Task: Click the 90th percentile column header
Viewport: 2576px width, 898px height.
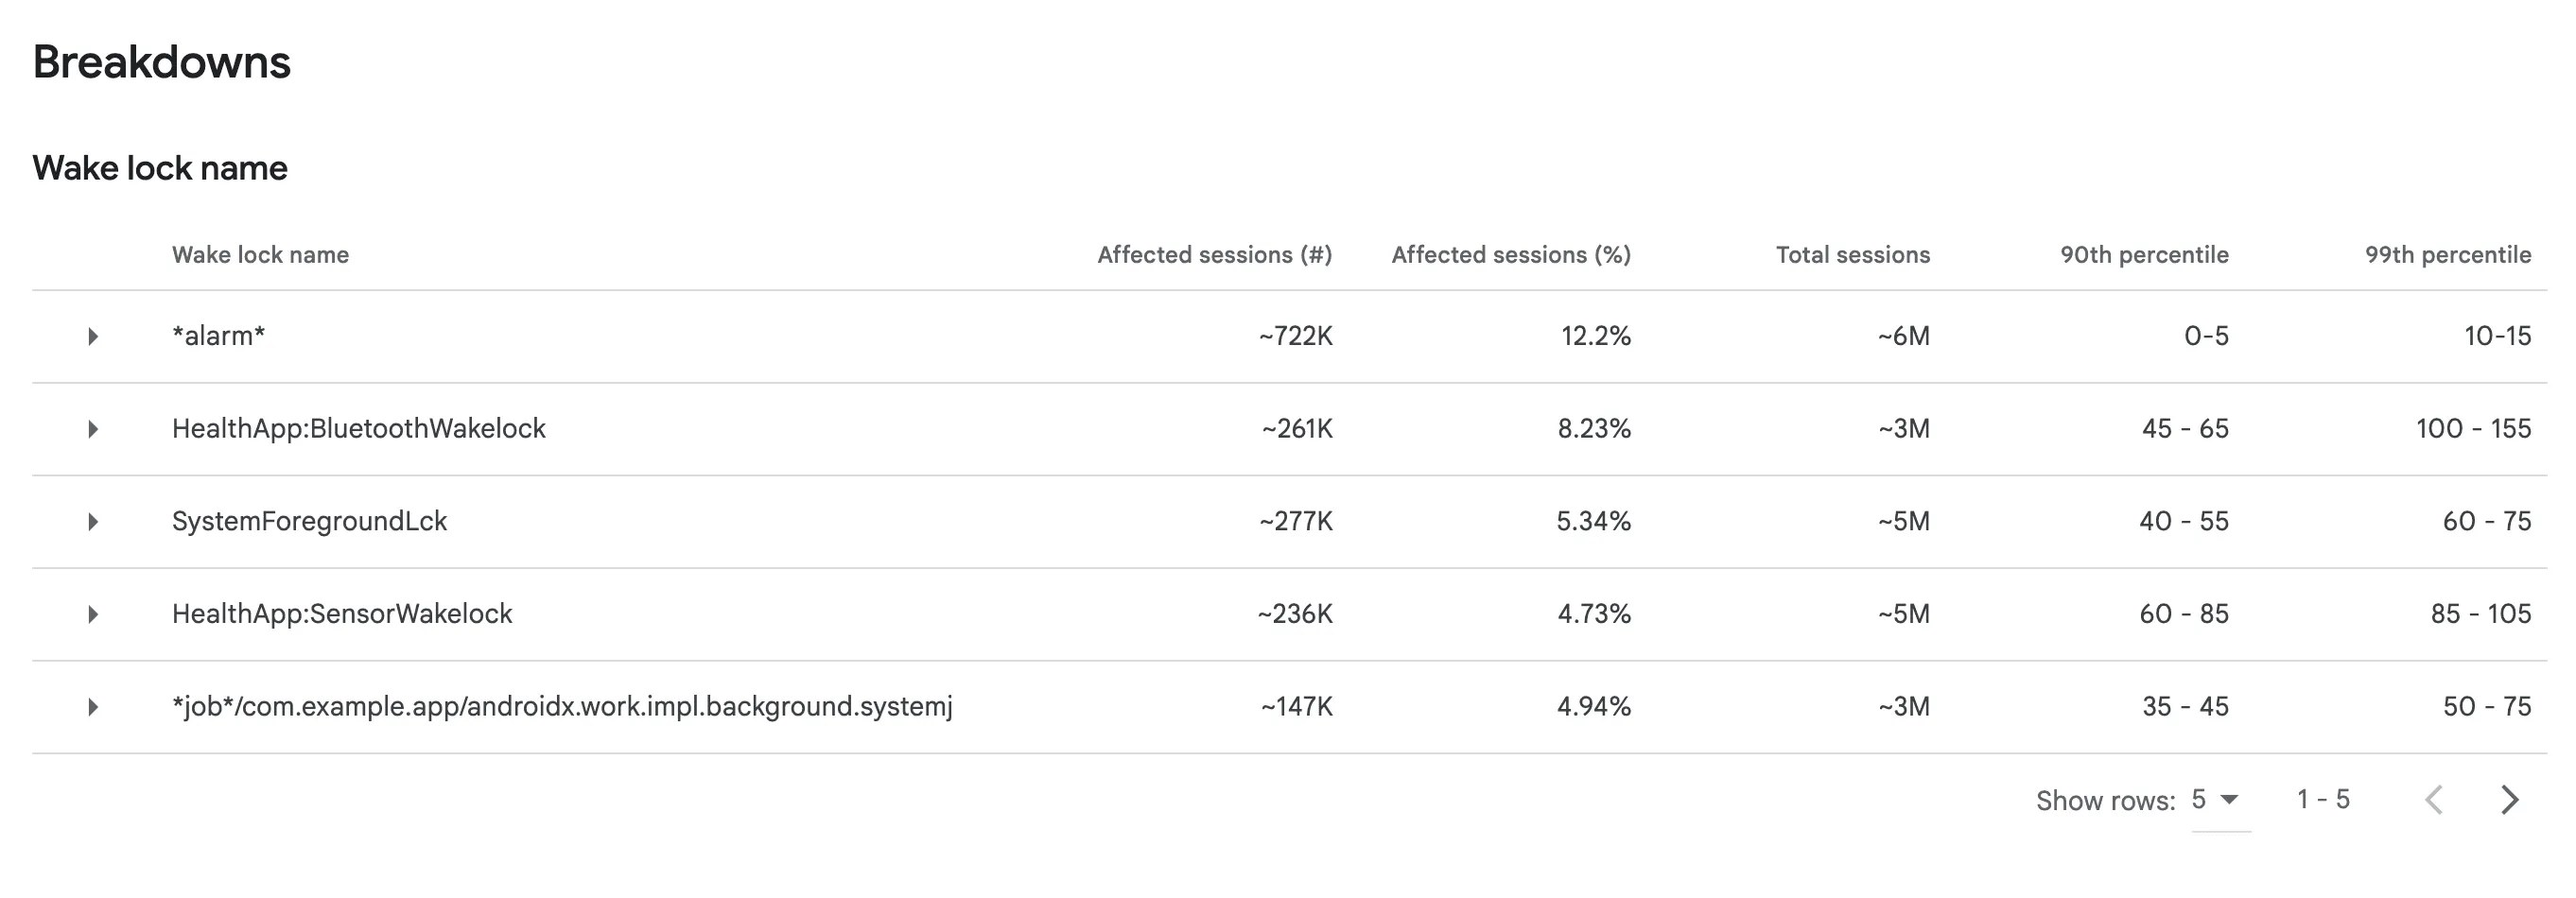Action: pyautogui.click(x=2144, y=255)
